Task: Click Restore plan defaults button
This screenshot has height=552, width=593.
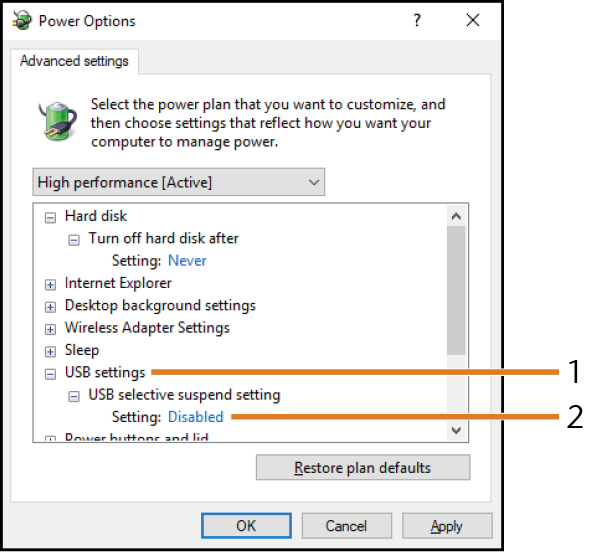Action: pos(363,467)
